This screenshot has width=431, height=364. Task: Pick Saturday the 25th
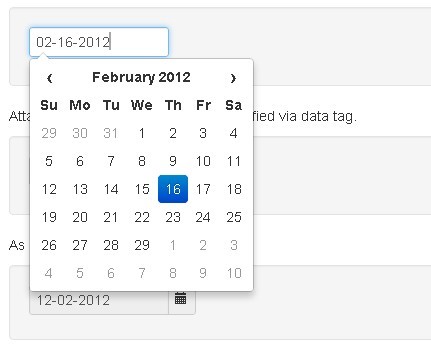(234, 217)
